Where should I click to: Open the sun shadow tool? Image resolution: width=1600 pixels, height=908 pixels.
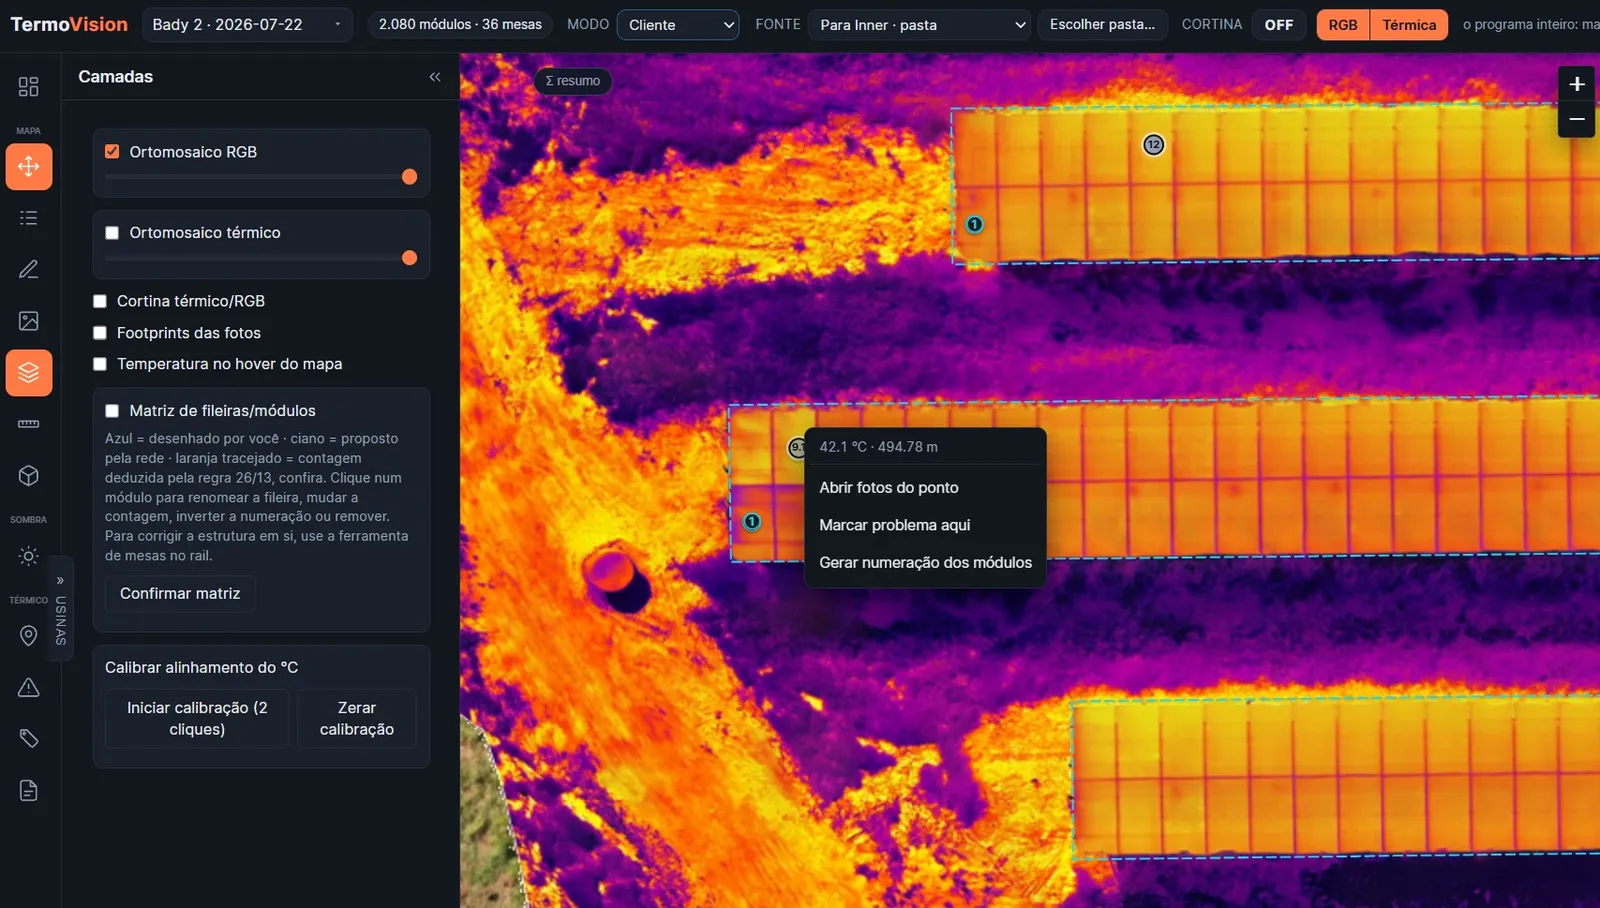click(28, 556)
